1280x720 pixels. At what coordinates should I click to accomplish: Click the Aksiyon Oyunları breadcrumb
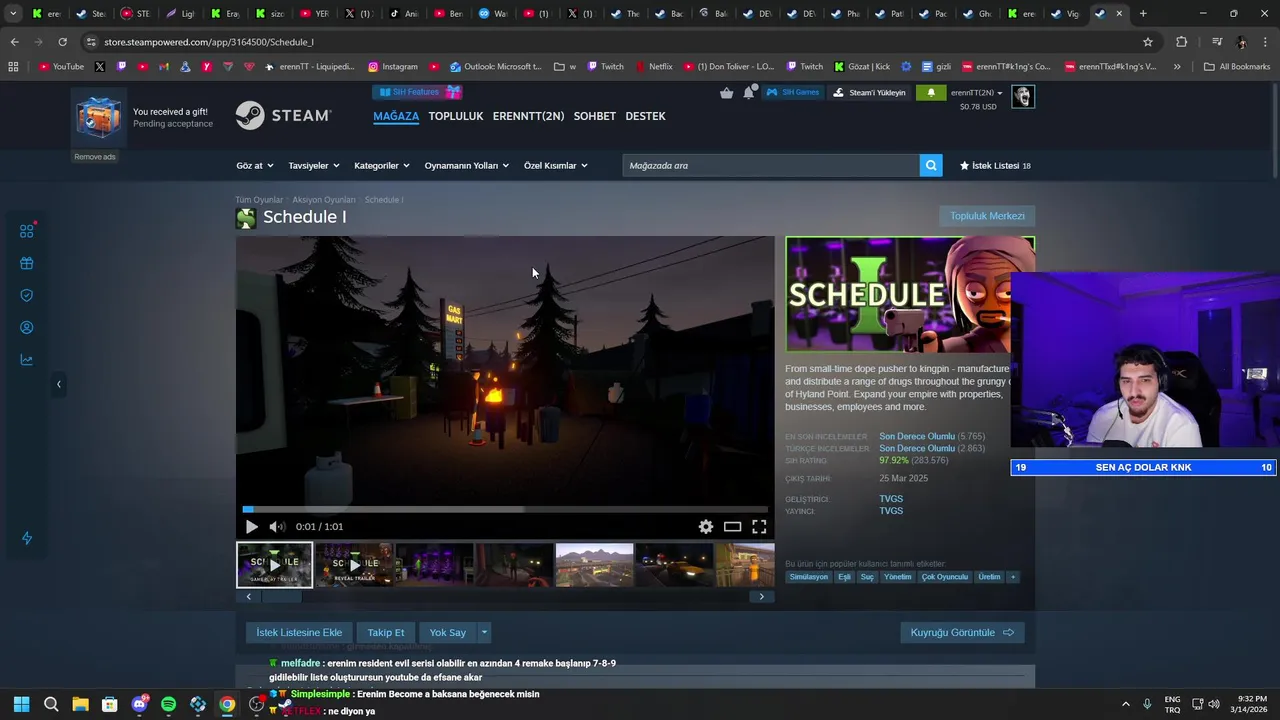[x=324, y=200]
